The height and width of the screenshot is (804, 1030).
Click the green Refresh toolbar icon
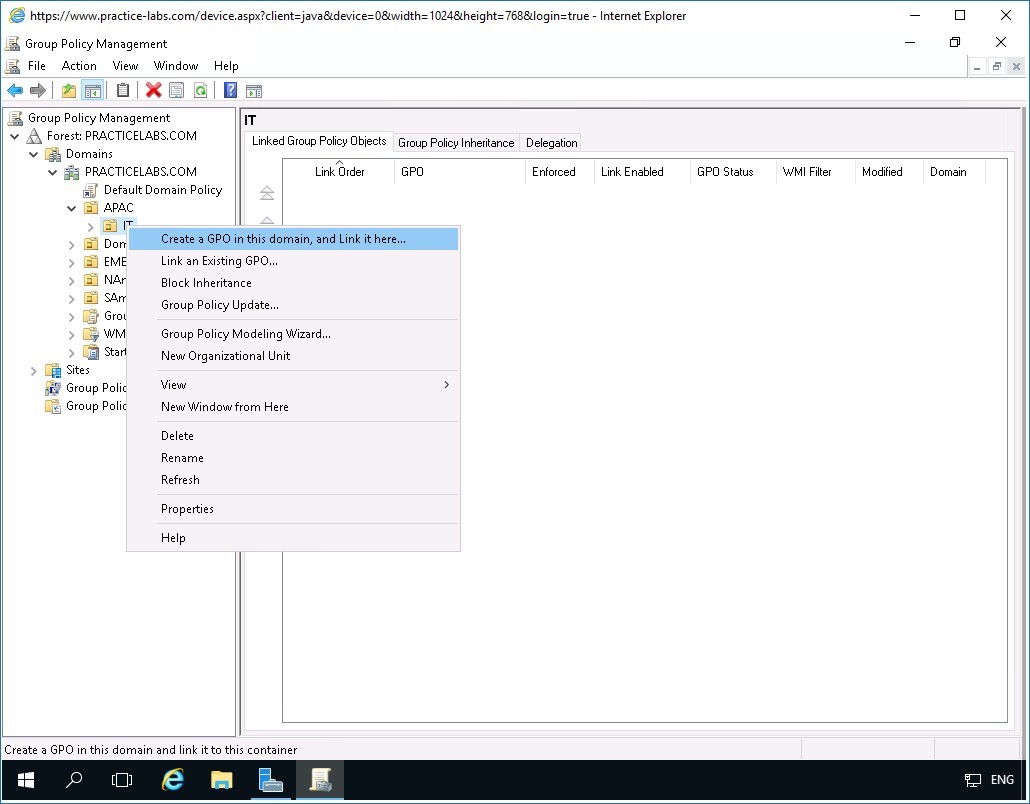pos(200,91)
